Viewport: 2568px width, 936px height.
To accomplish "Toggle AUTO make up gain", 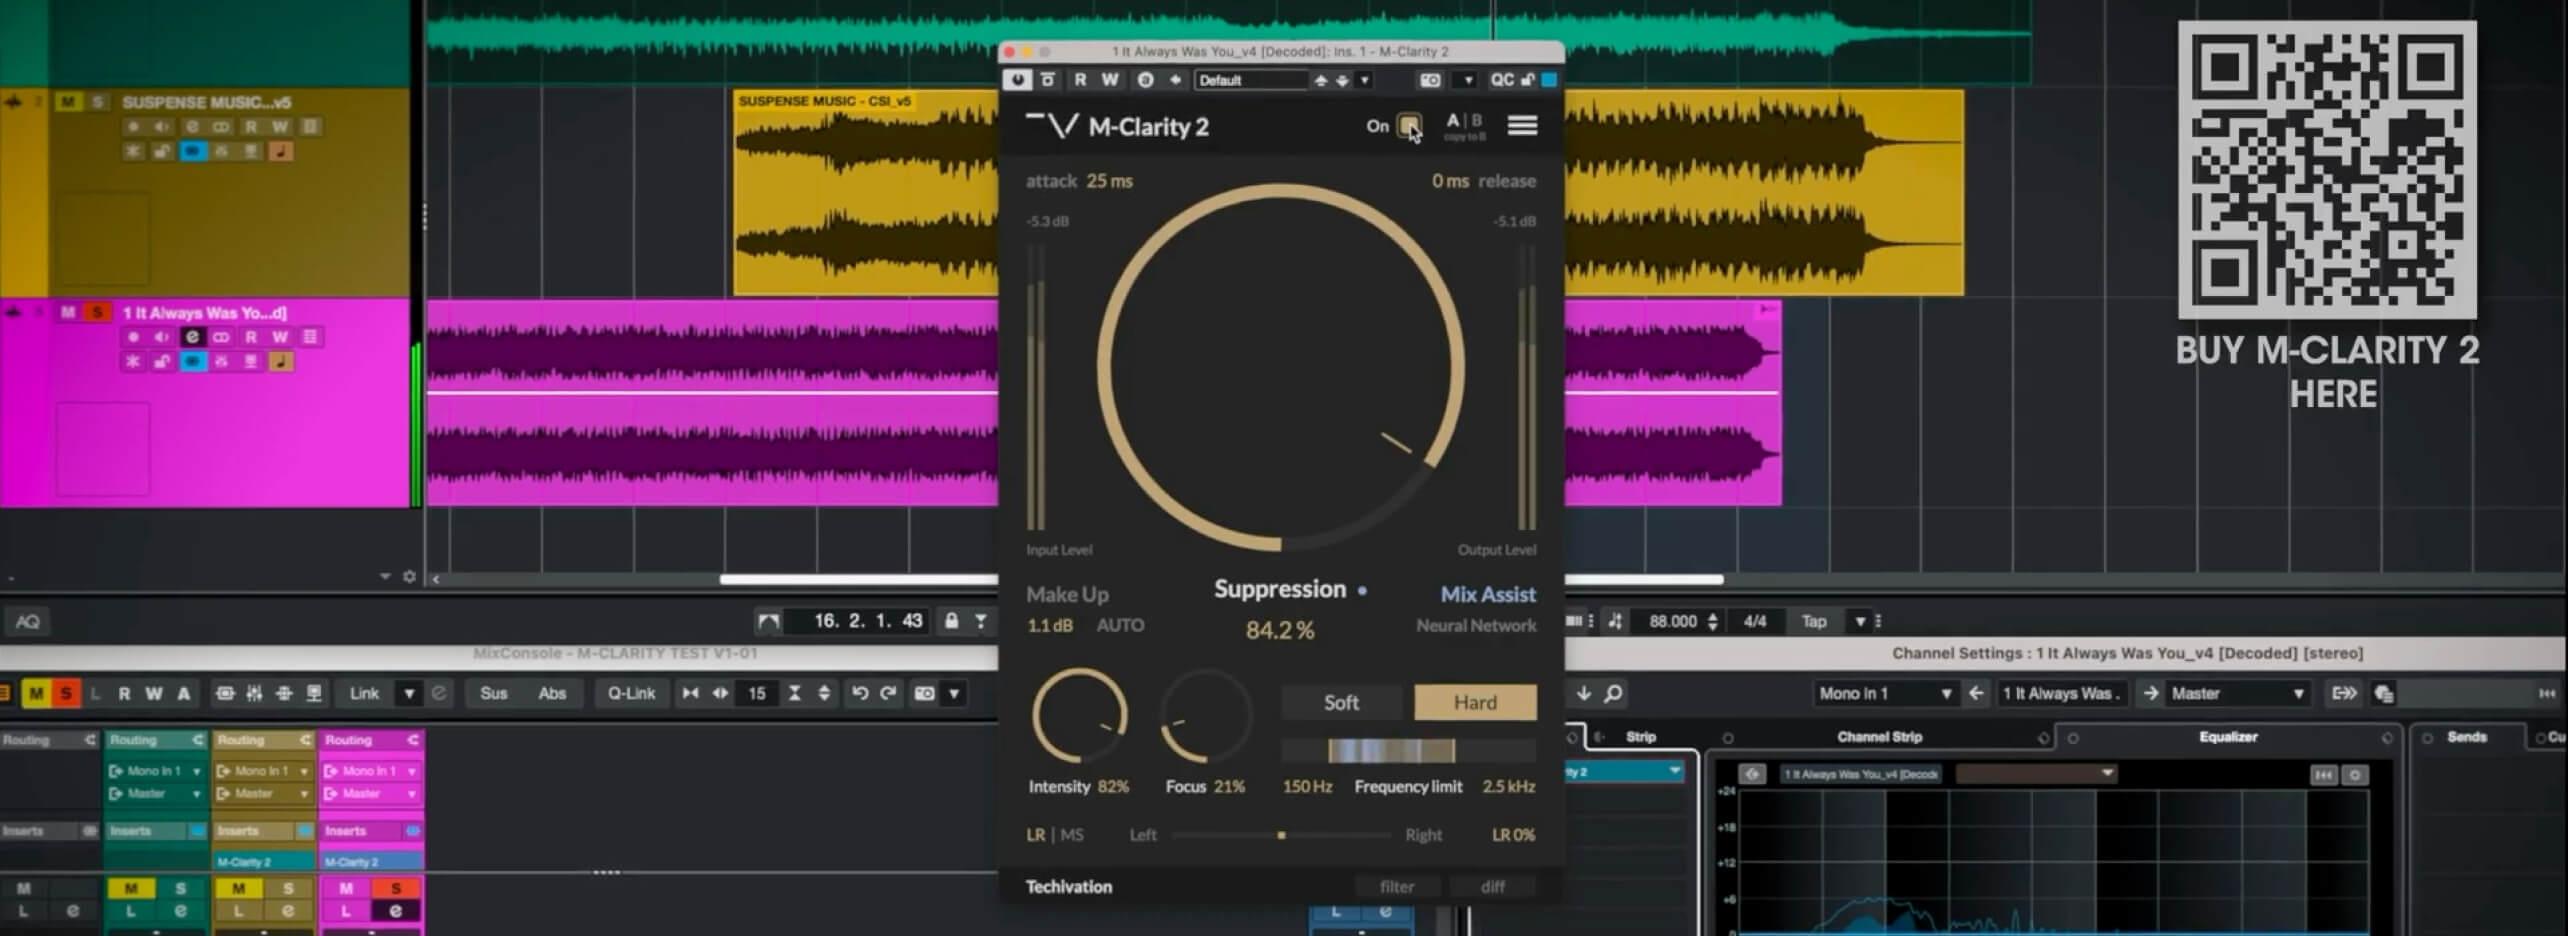I will tap(1119, 625).
